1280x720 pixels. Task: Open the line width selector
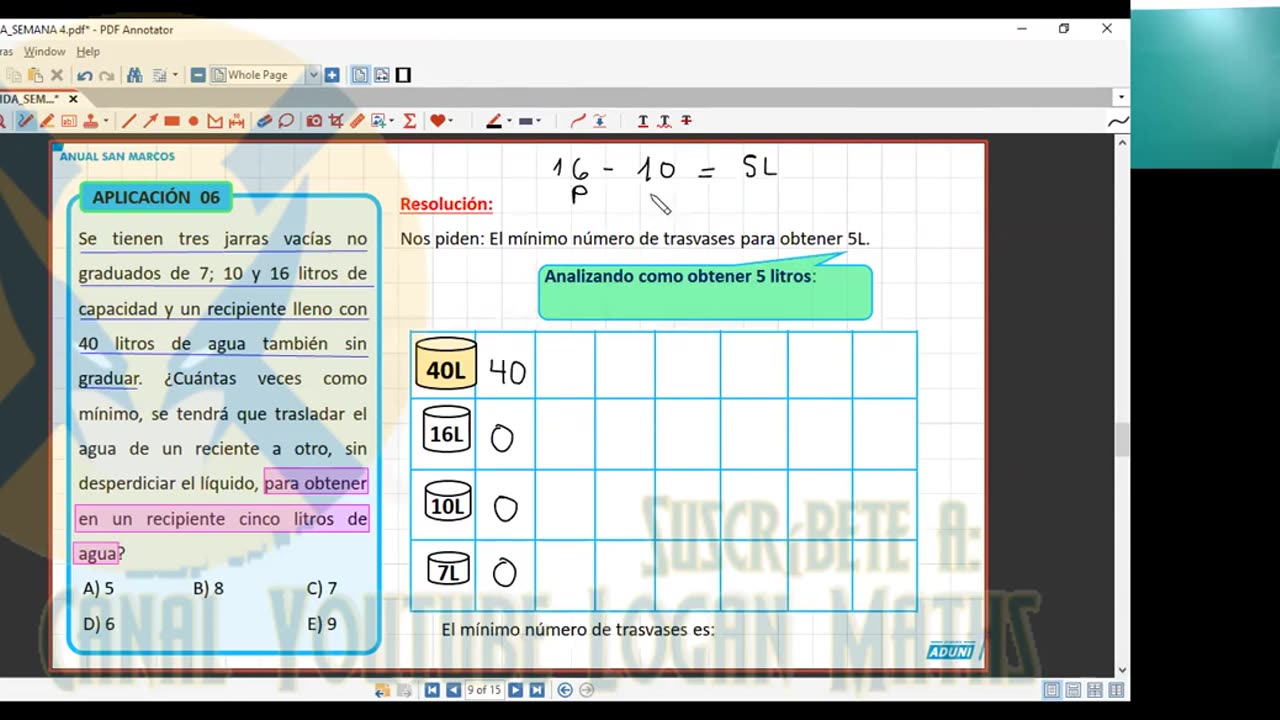click(x=526, y=121)
